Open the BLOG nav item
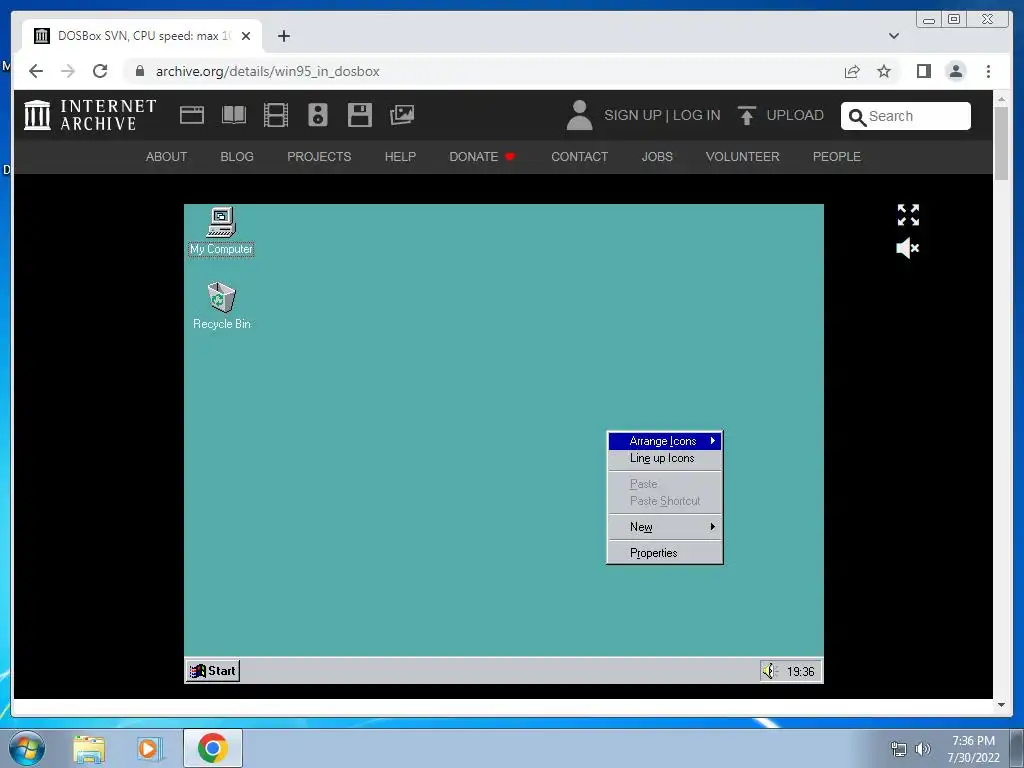 pyautogui.click(x=237, y=157)
